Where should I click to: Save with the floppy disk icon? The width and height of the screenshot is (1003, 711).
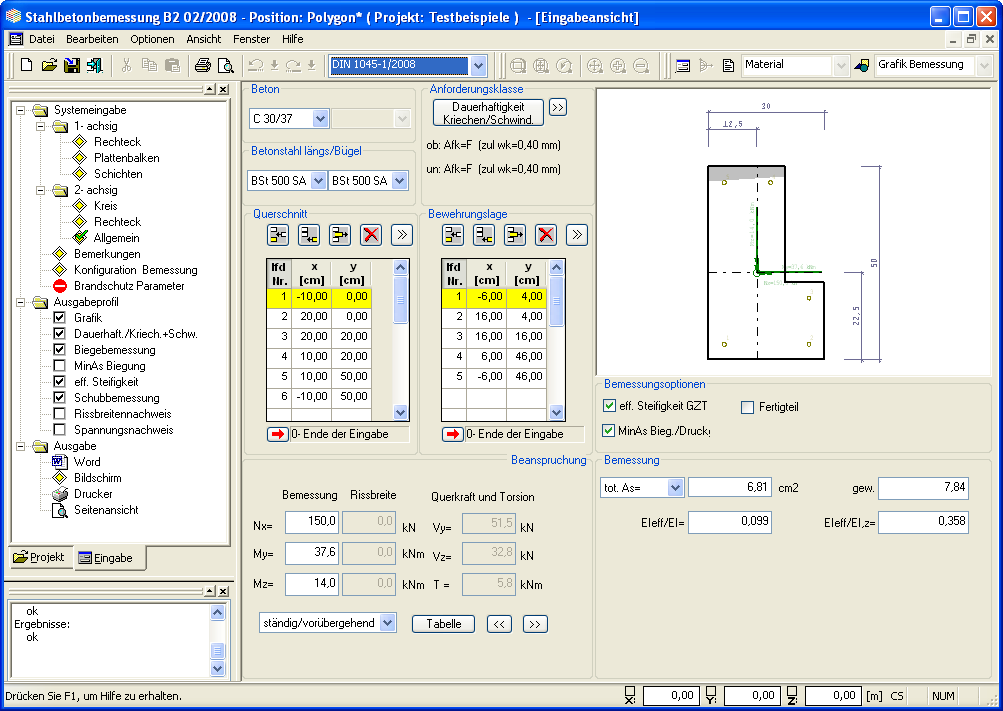pos(72,65)
